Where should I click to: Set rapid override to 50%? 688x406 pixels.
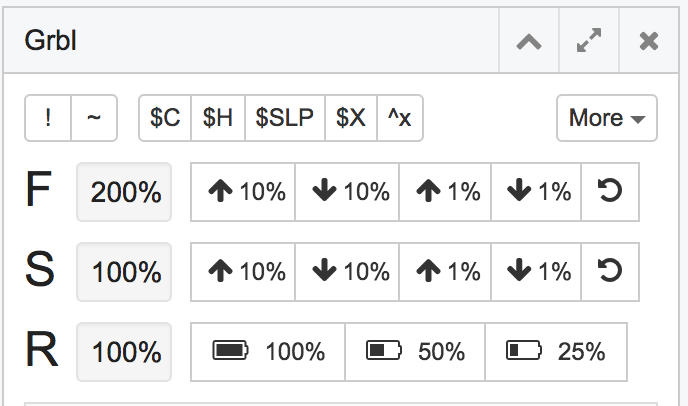point(415,351)
